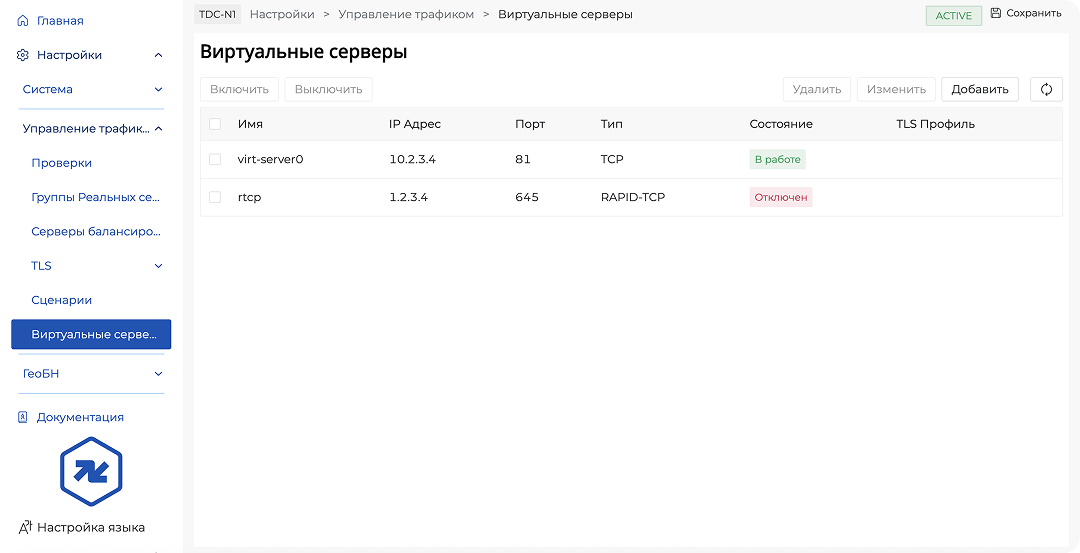The height and width of the screenshot is (553, 1080).
Task: Expand the ГеоБН section
Action: pyautogui.click(x=158, y=373)
